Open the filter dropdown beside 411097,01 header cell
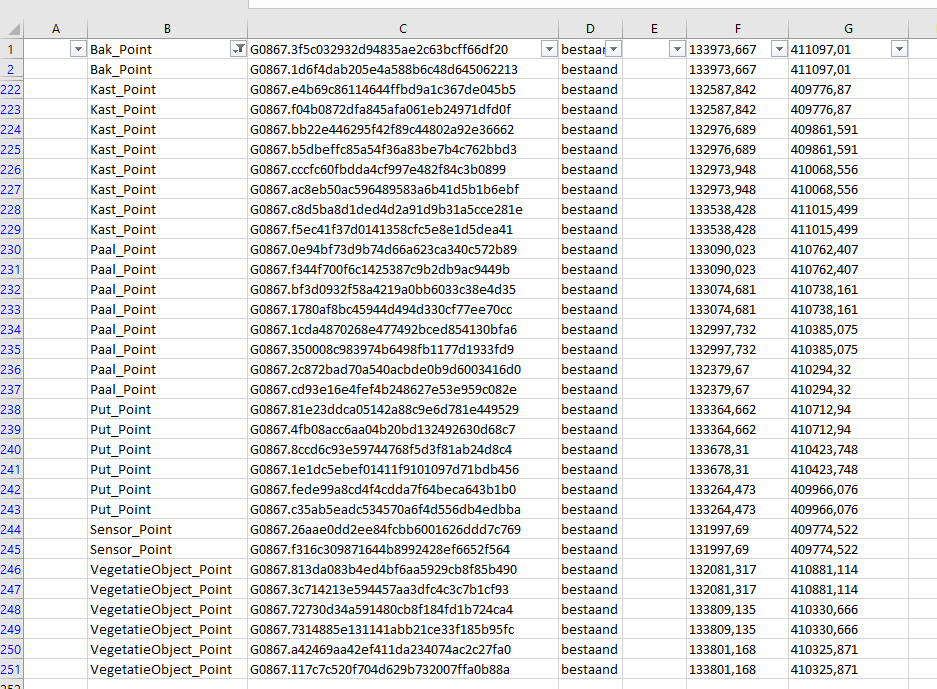Screen dimensions: 937x689 tap(899, 49)
